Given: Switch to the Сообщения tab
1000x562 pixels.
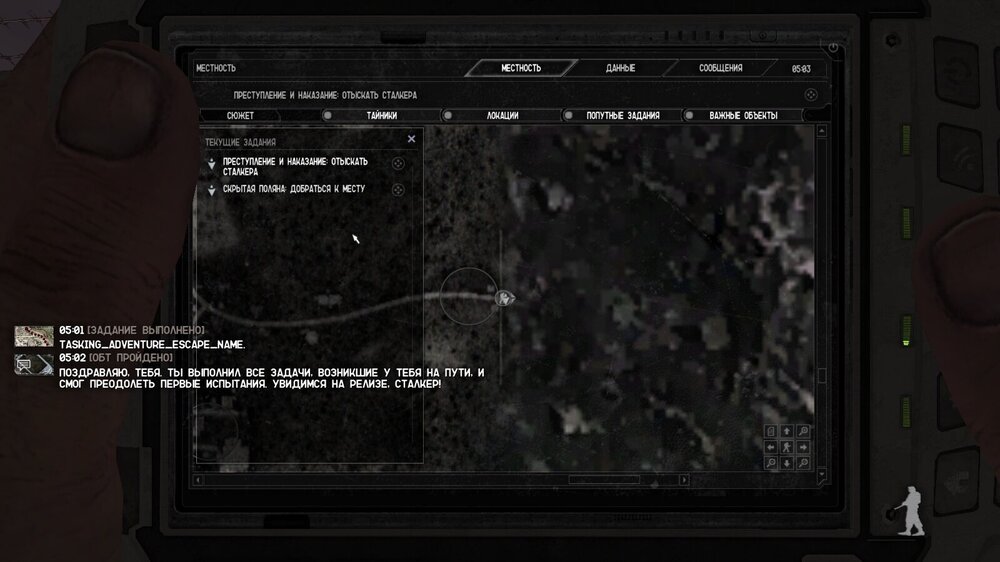Looking at the screenshot, I should coord(720,68).
